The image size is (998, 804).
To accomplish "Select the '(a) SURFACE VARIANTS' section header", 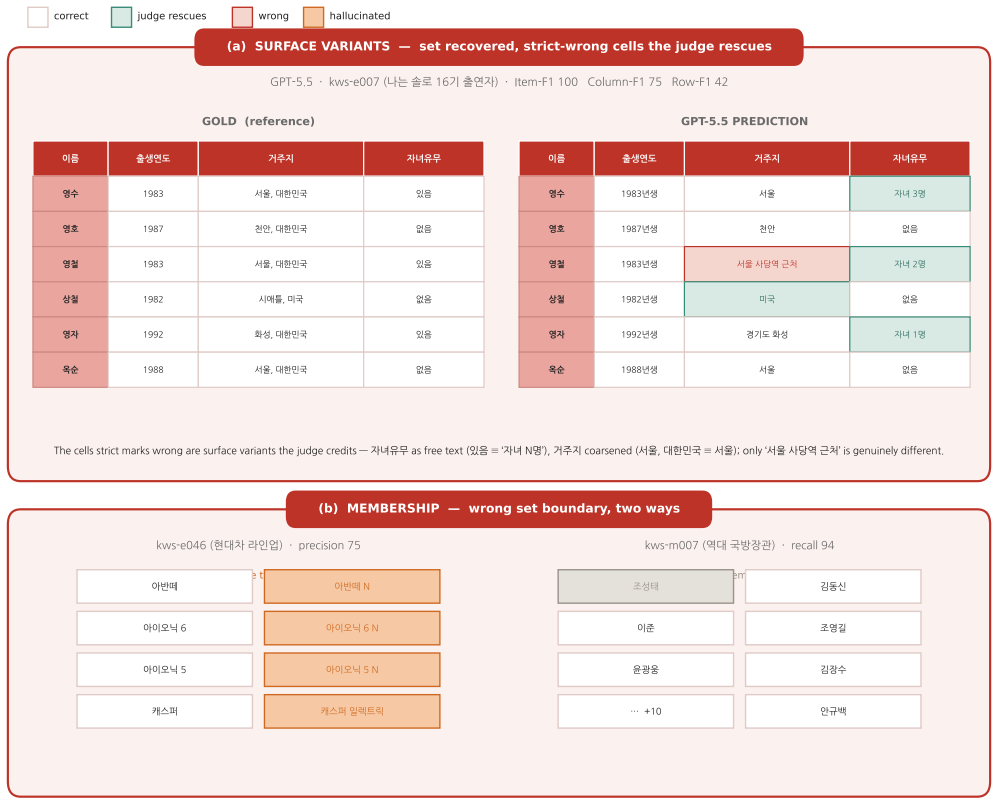I will point(499,46).
